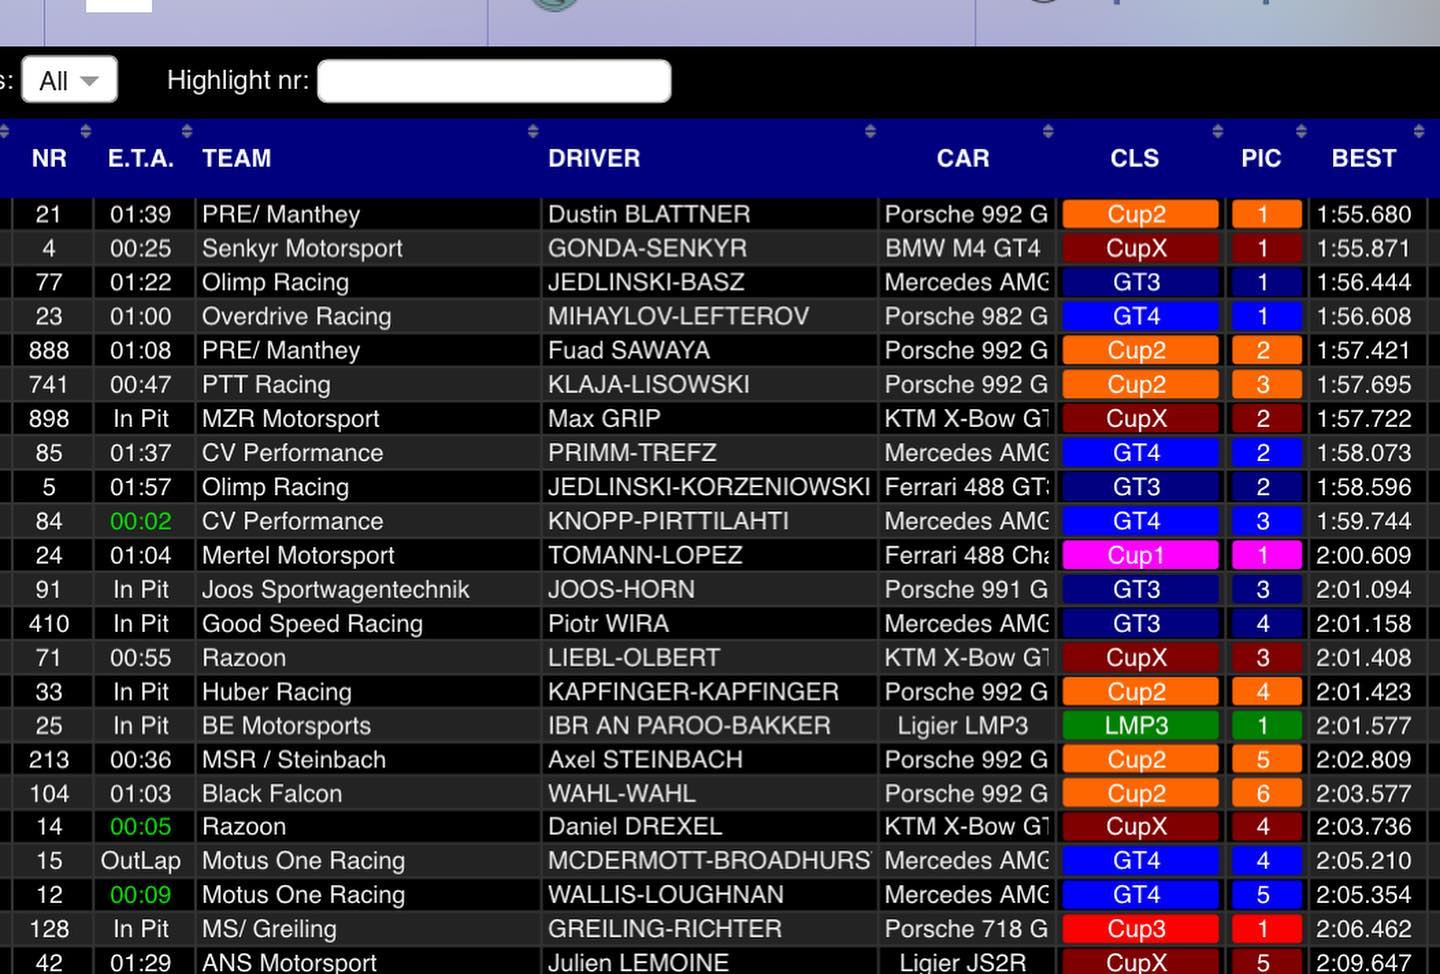1440x974 pixels.
Task: Sort by E.T.A. using its sort arrows
Action: (x=187, y=131)
